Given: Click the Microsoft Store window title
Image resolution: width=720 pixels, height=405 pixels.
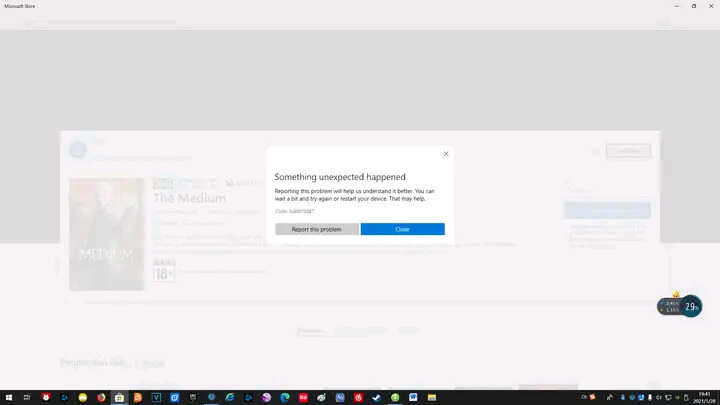Looking at the screenshot, I should (20, 6).
